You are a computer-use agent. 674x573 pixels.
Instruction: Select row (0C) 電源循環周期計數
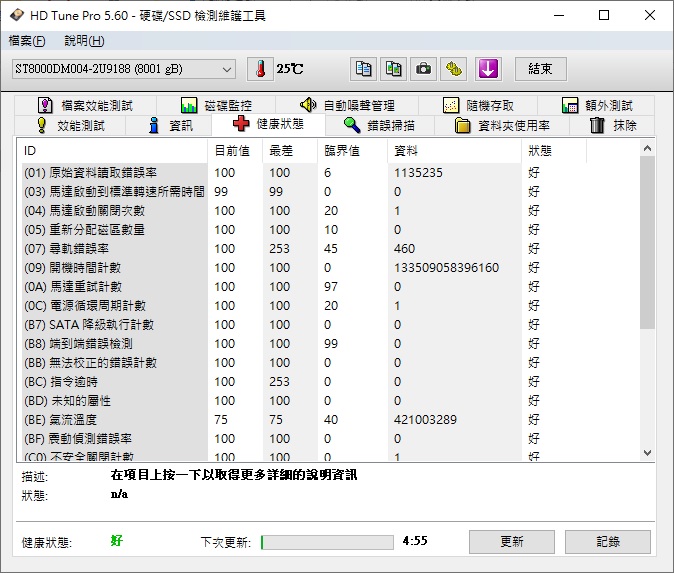331,306
